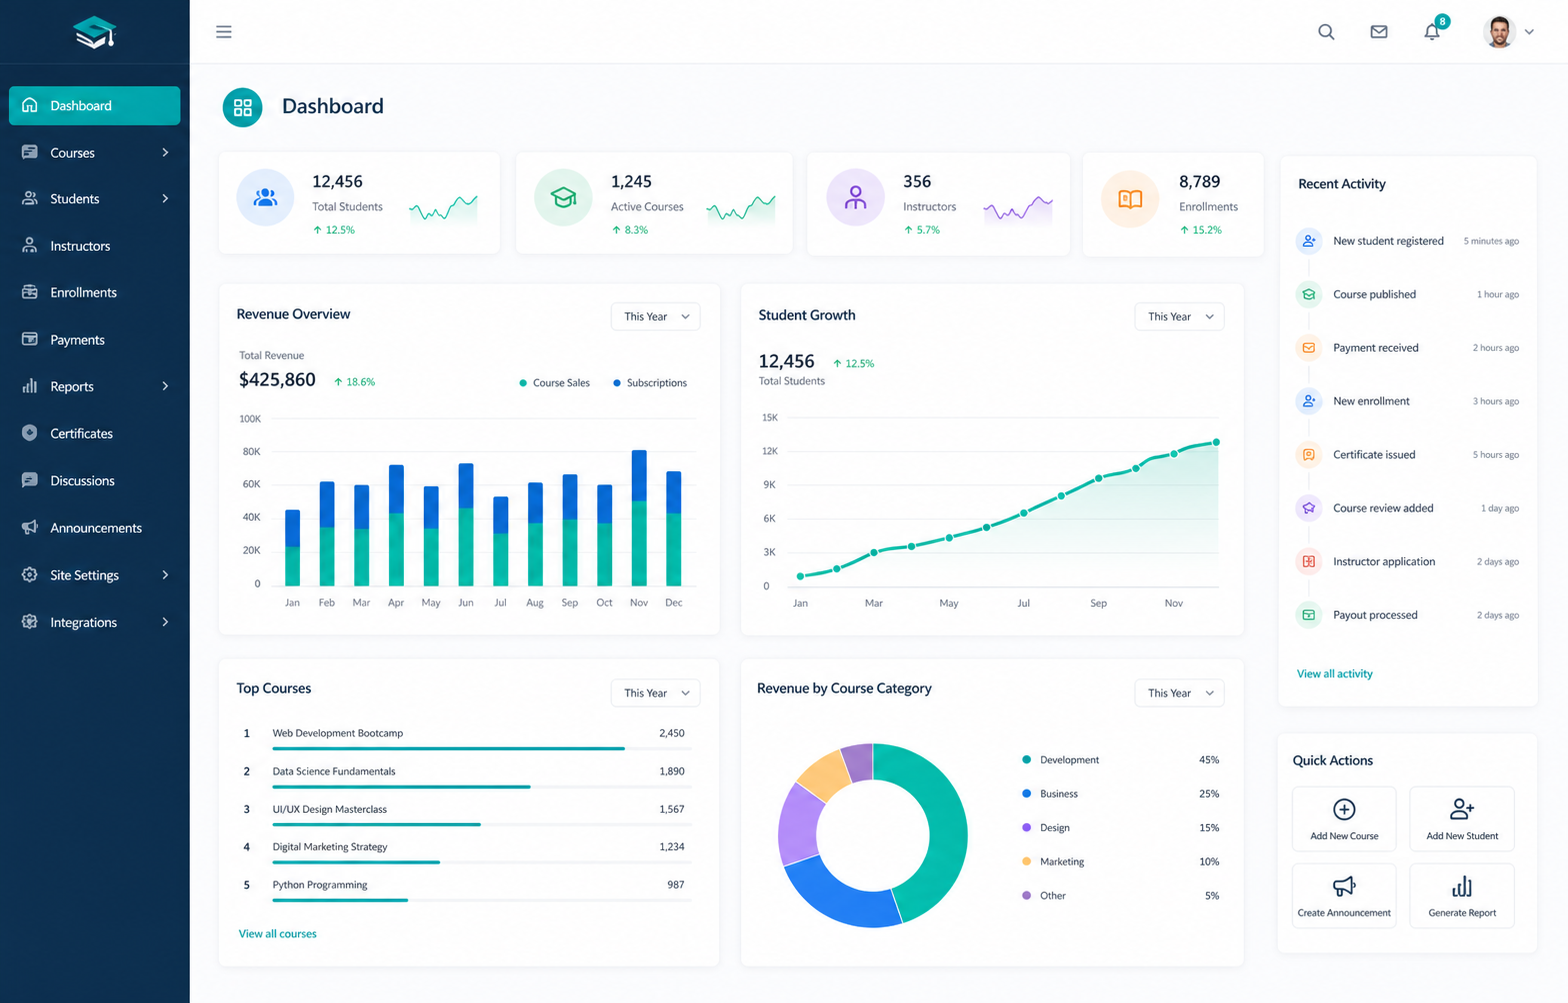Click Certificate issued activity icon

pos(1309,455)
